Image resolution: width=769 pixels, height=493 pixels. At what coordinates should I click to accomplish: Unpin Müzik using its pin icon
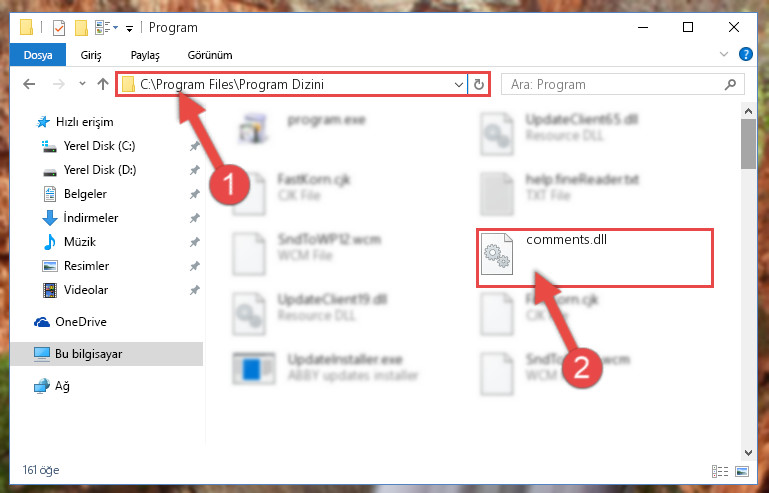click(x=195, y=242)
